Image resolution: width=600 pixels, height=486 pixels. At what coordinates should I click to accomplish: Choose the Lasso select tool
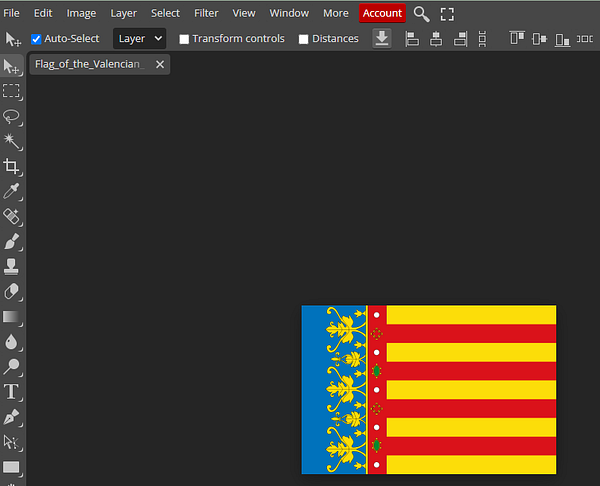(x=11, y=116)
